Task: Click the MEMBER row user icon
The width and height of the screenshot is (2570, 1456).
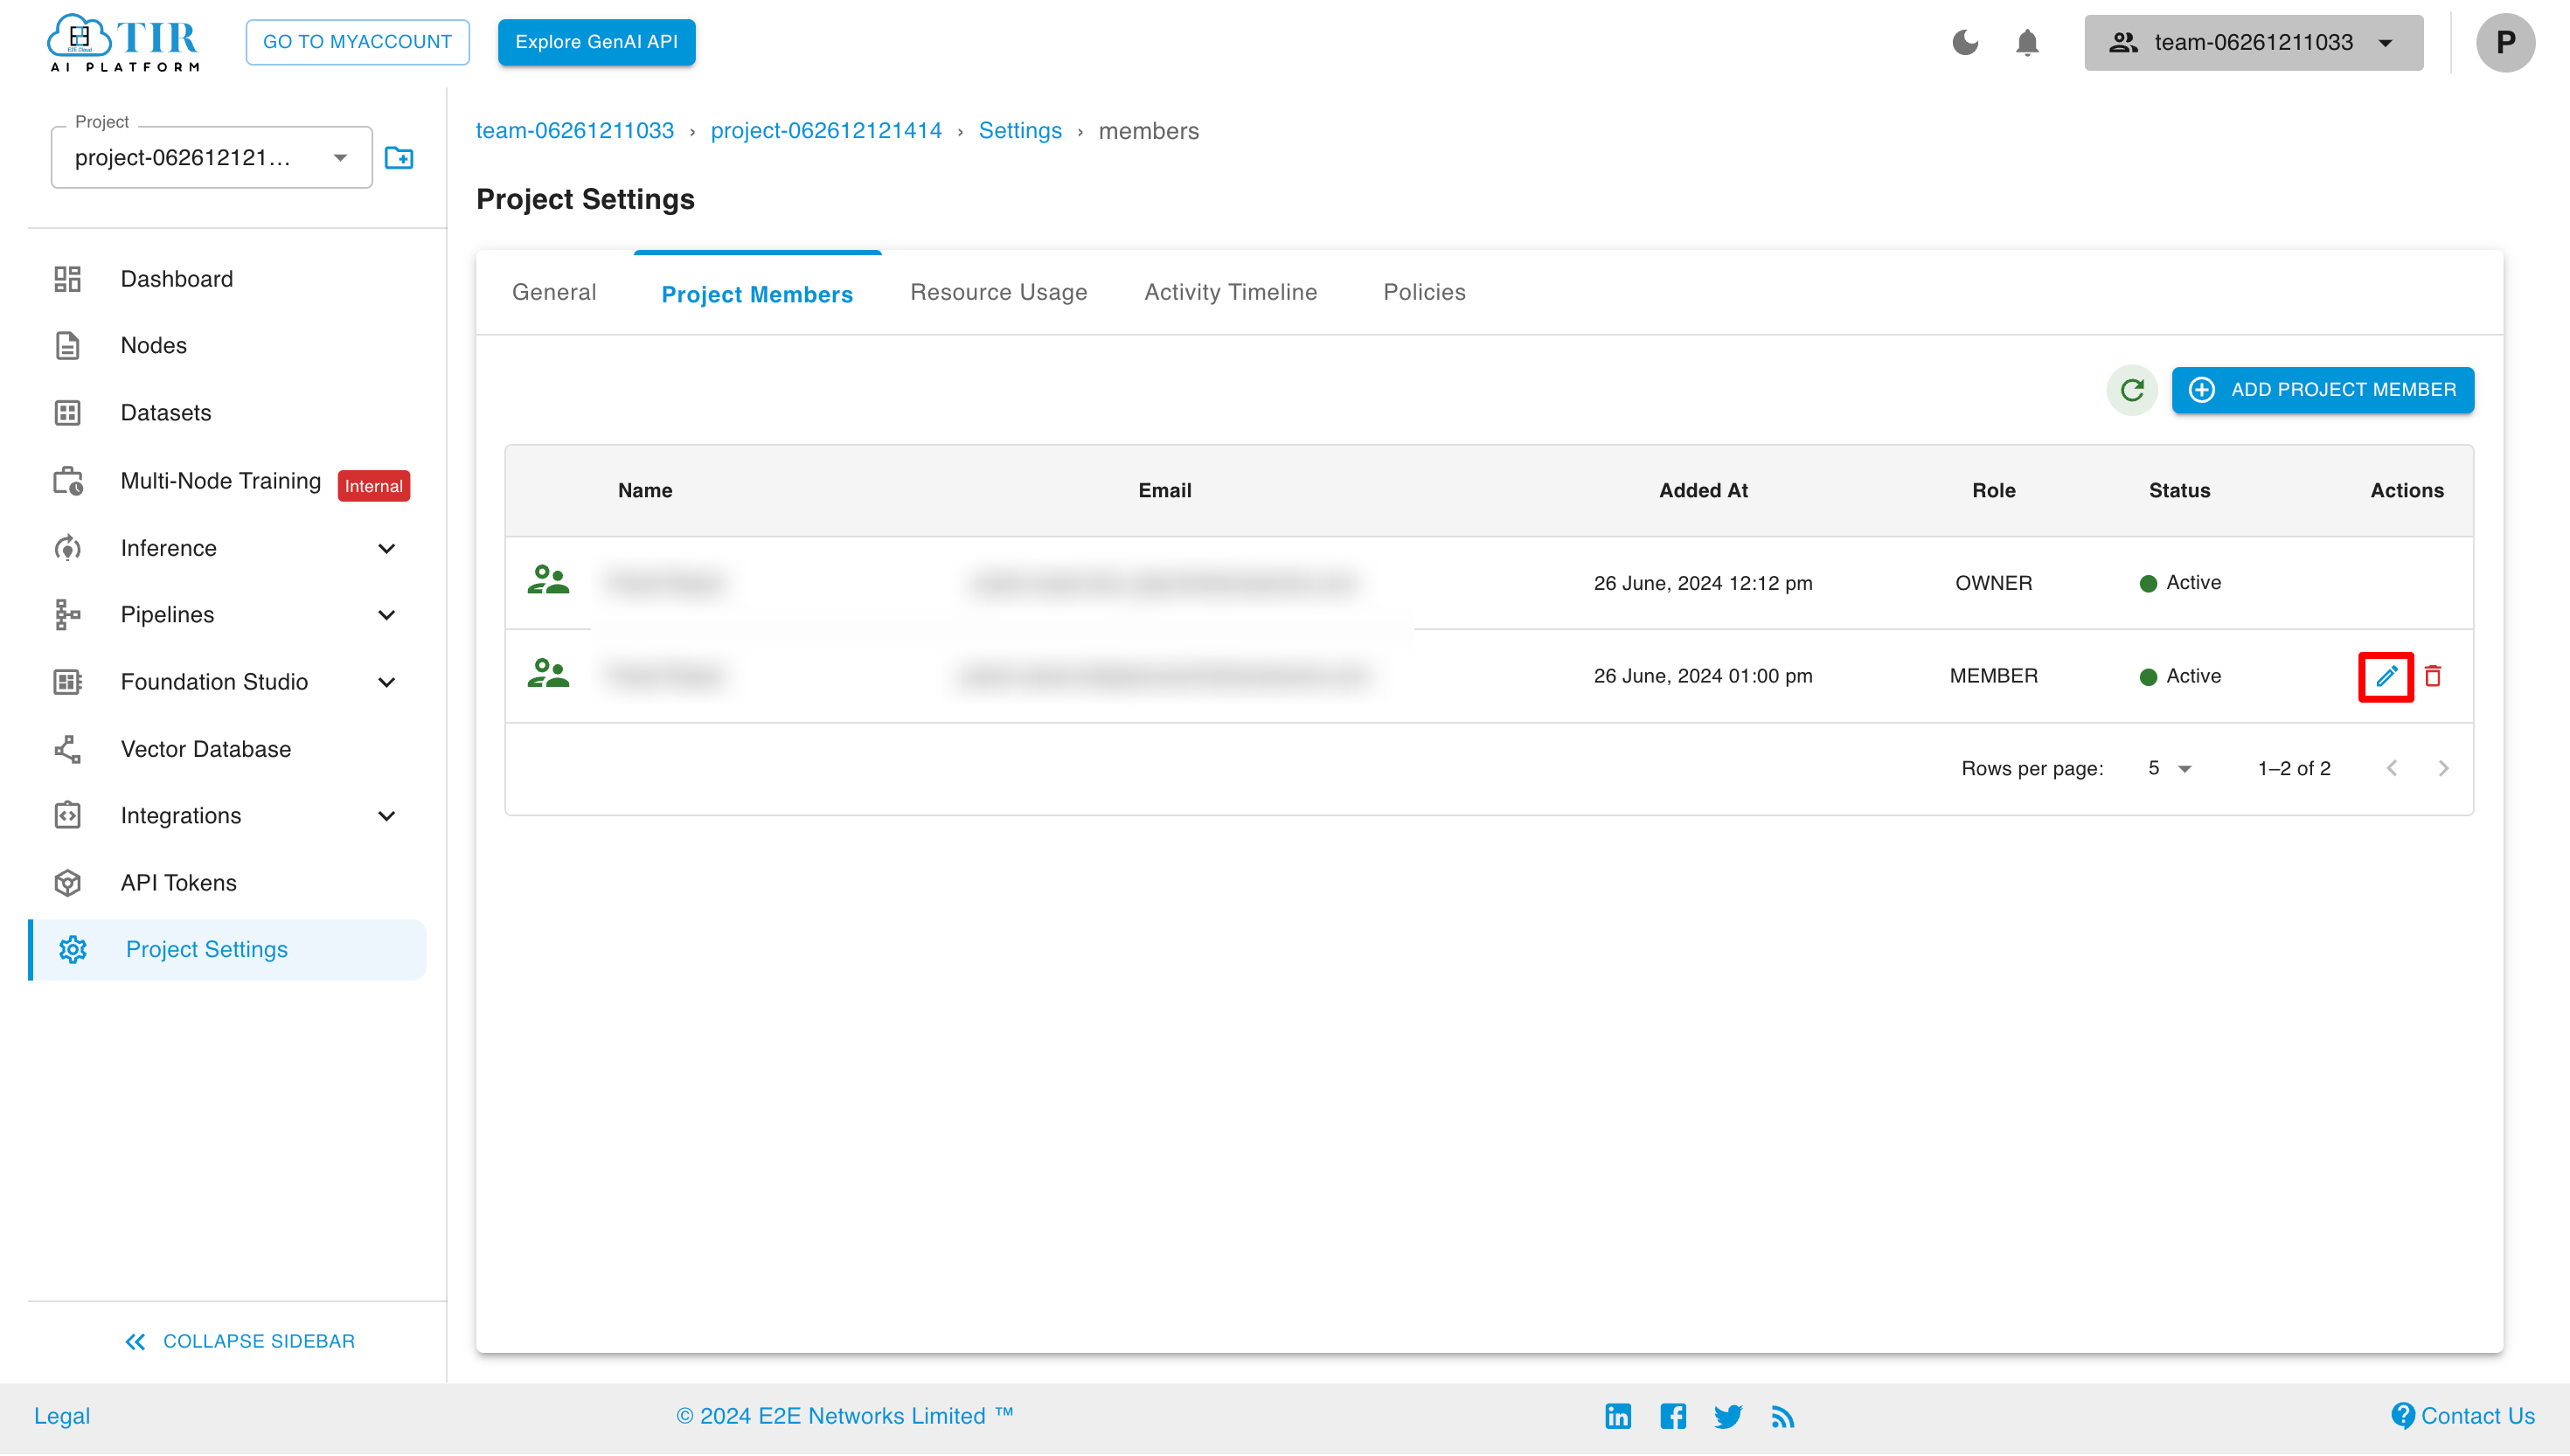Action: pos(548,673)
